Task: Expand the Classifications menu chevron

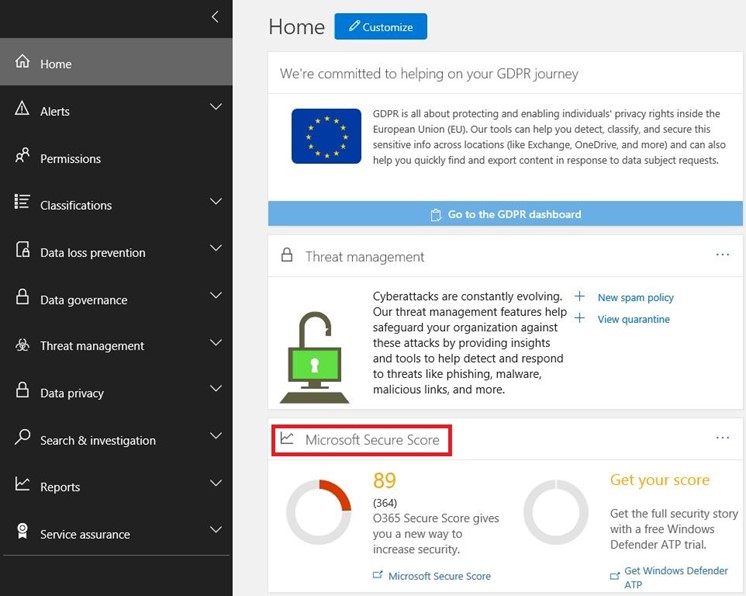Action: (x=216, y=201)
